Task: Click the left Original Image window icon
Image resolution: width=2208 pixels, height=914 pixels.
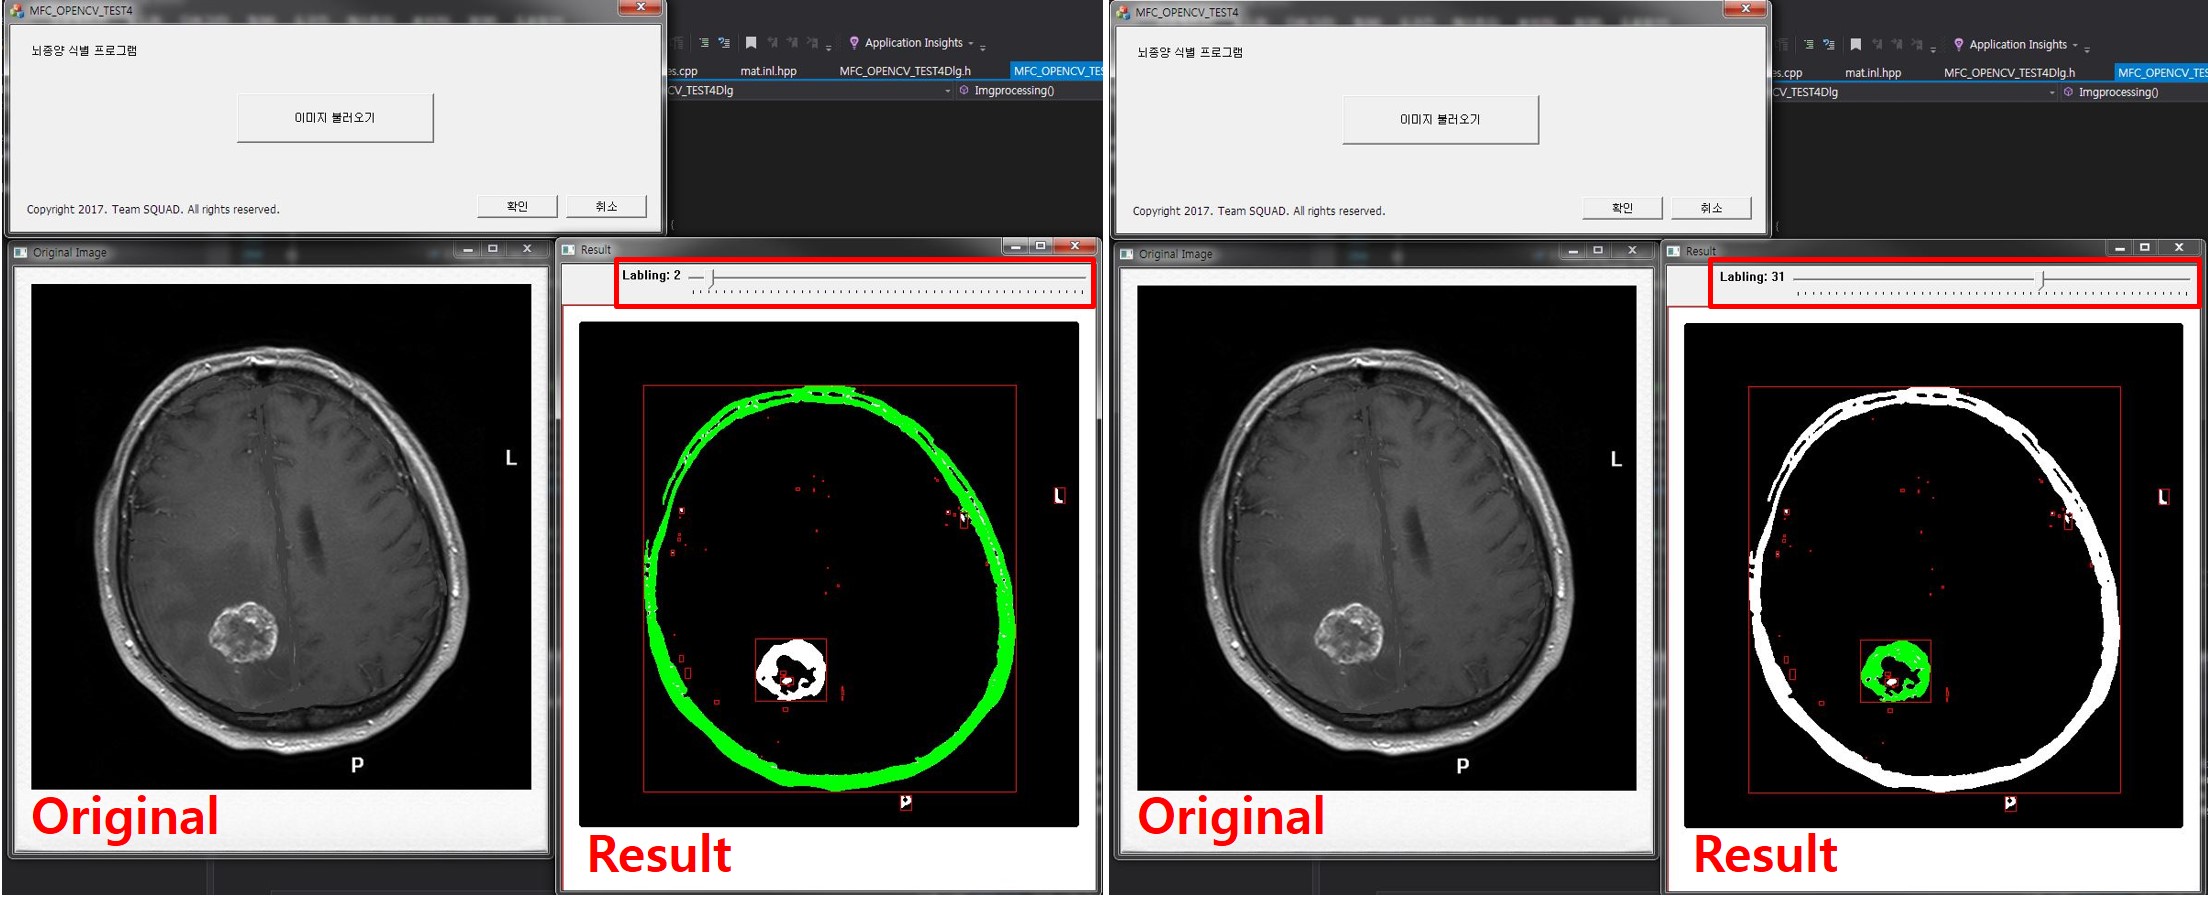Action: [x=20, y=253]
